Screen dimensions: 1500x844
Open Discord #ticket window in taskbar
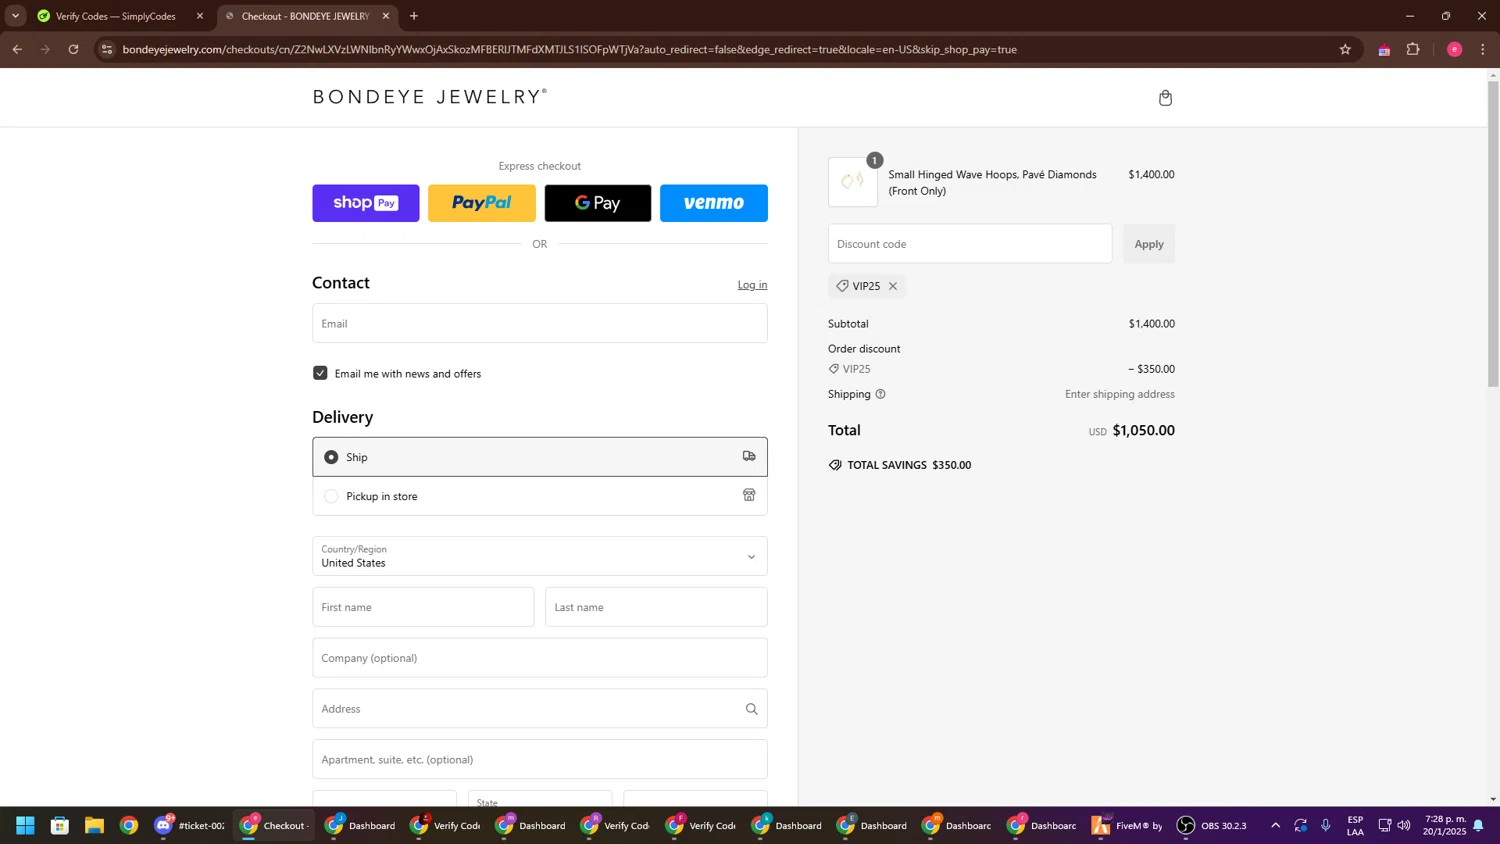190,826
